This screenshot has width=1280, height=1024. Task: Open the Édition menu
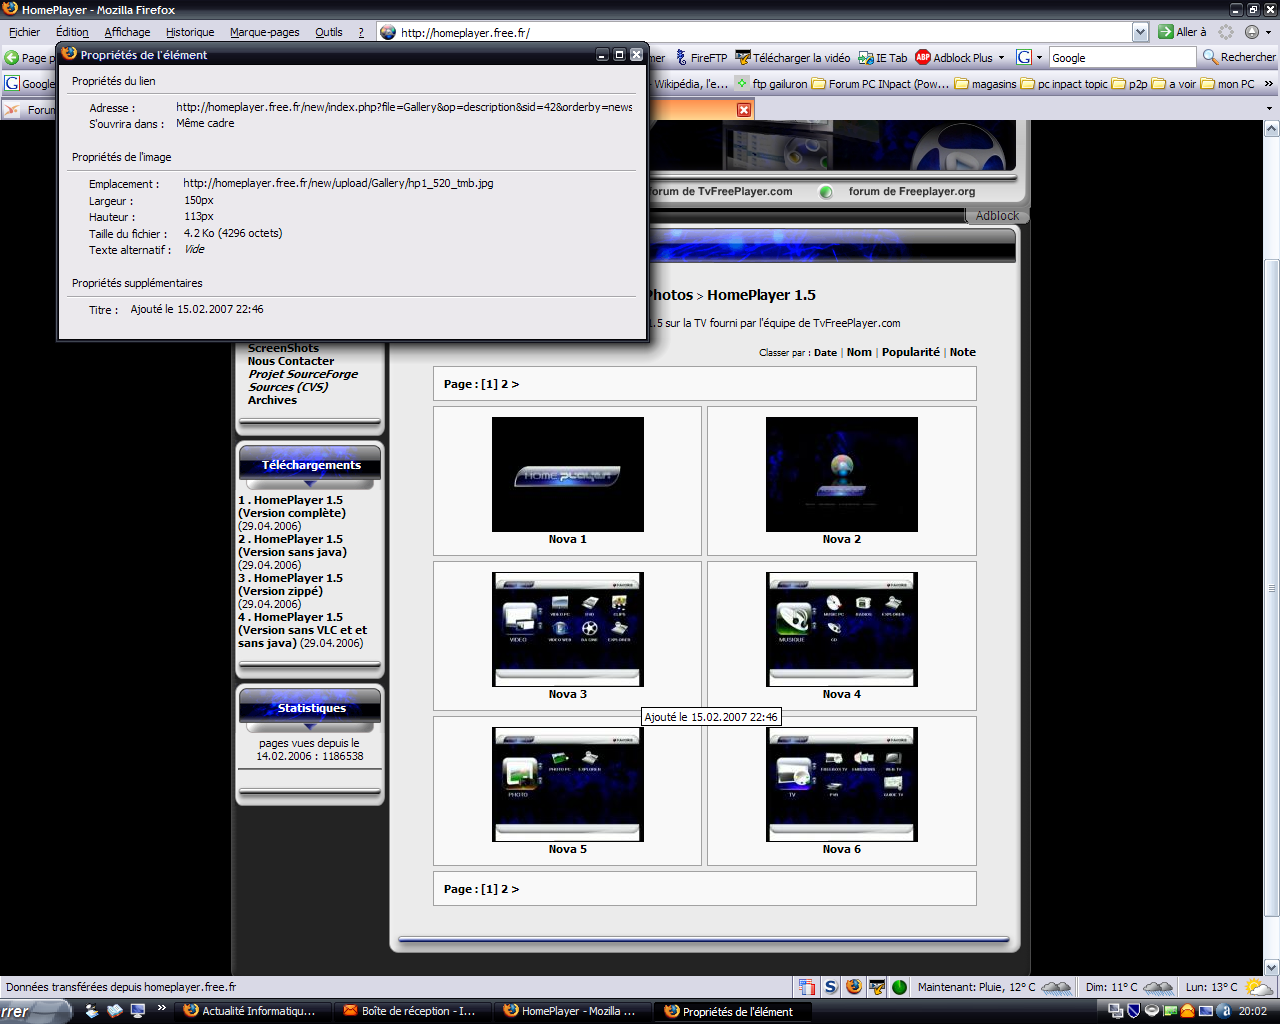click(72, 32)
